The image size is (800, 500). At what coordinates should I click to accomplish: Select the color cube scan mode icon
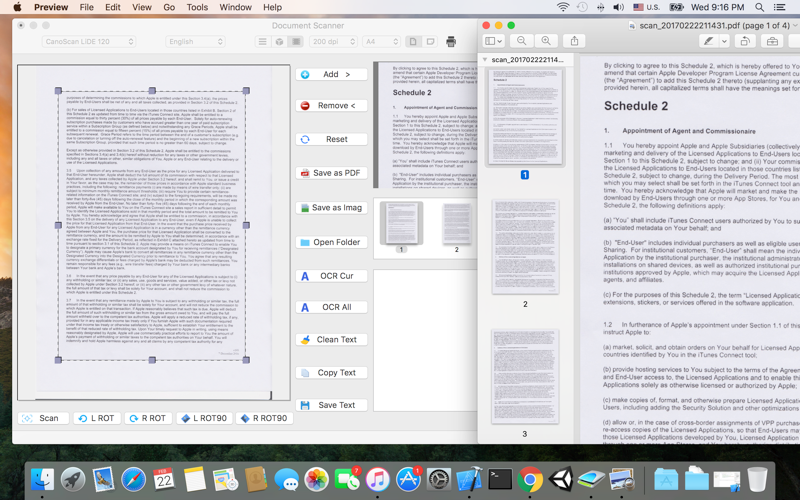tap(279, 42)
